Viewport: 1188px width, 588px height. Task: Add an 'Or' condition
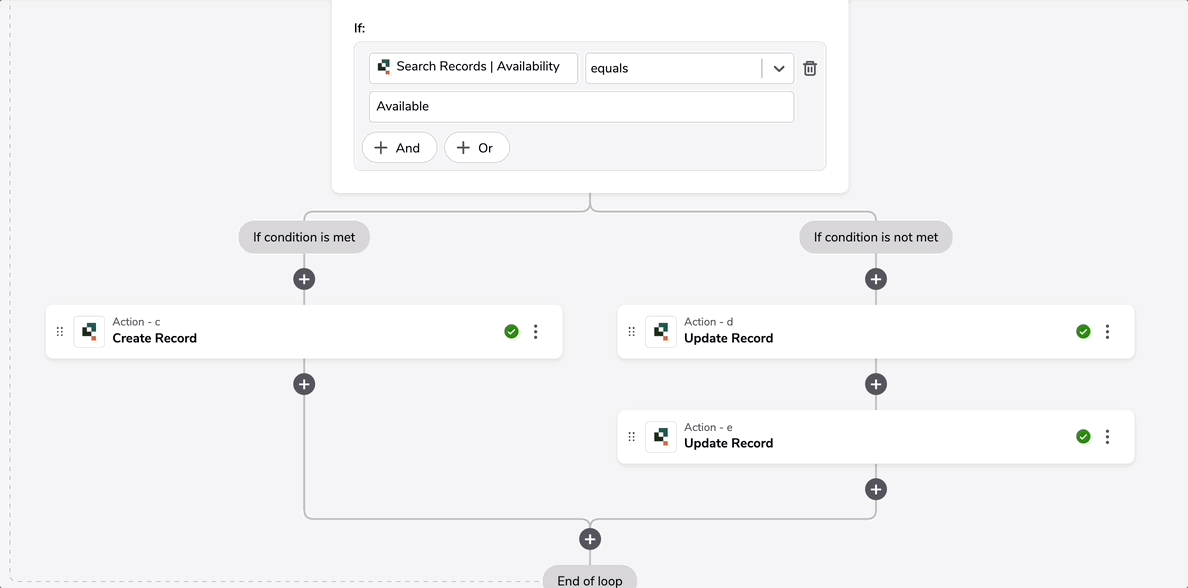tap(477, 148)
